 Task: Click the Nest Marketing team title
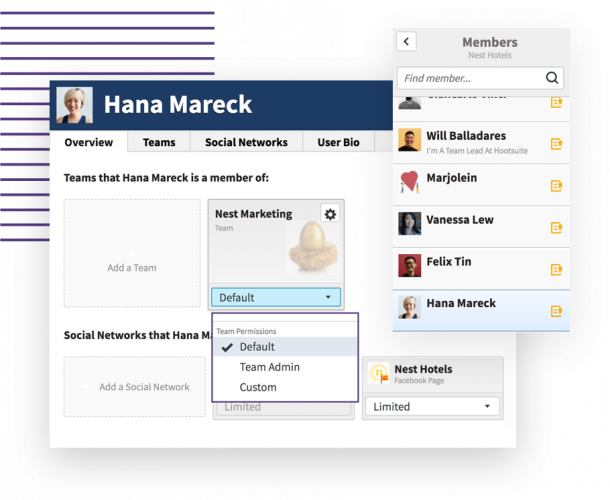[x=254, y=214]
